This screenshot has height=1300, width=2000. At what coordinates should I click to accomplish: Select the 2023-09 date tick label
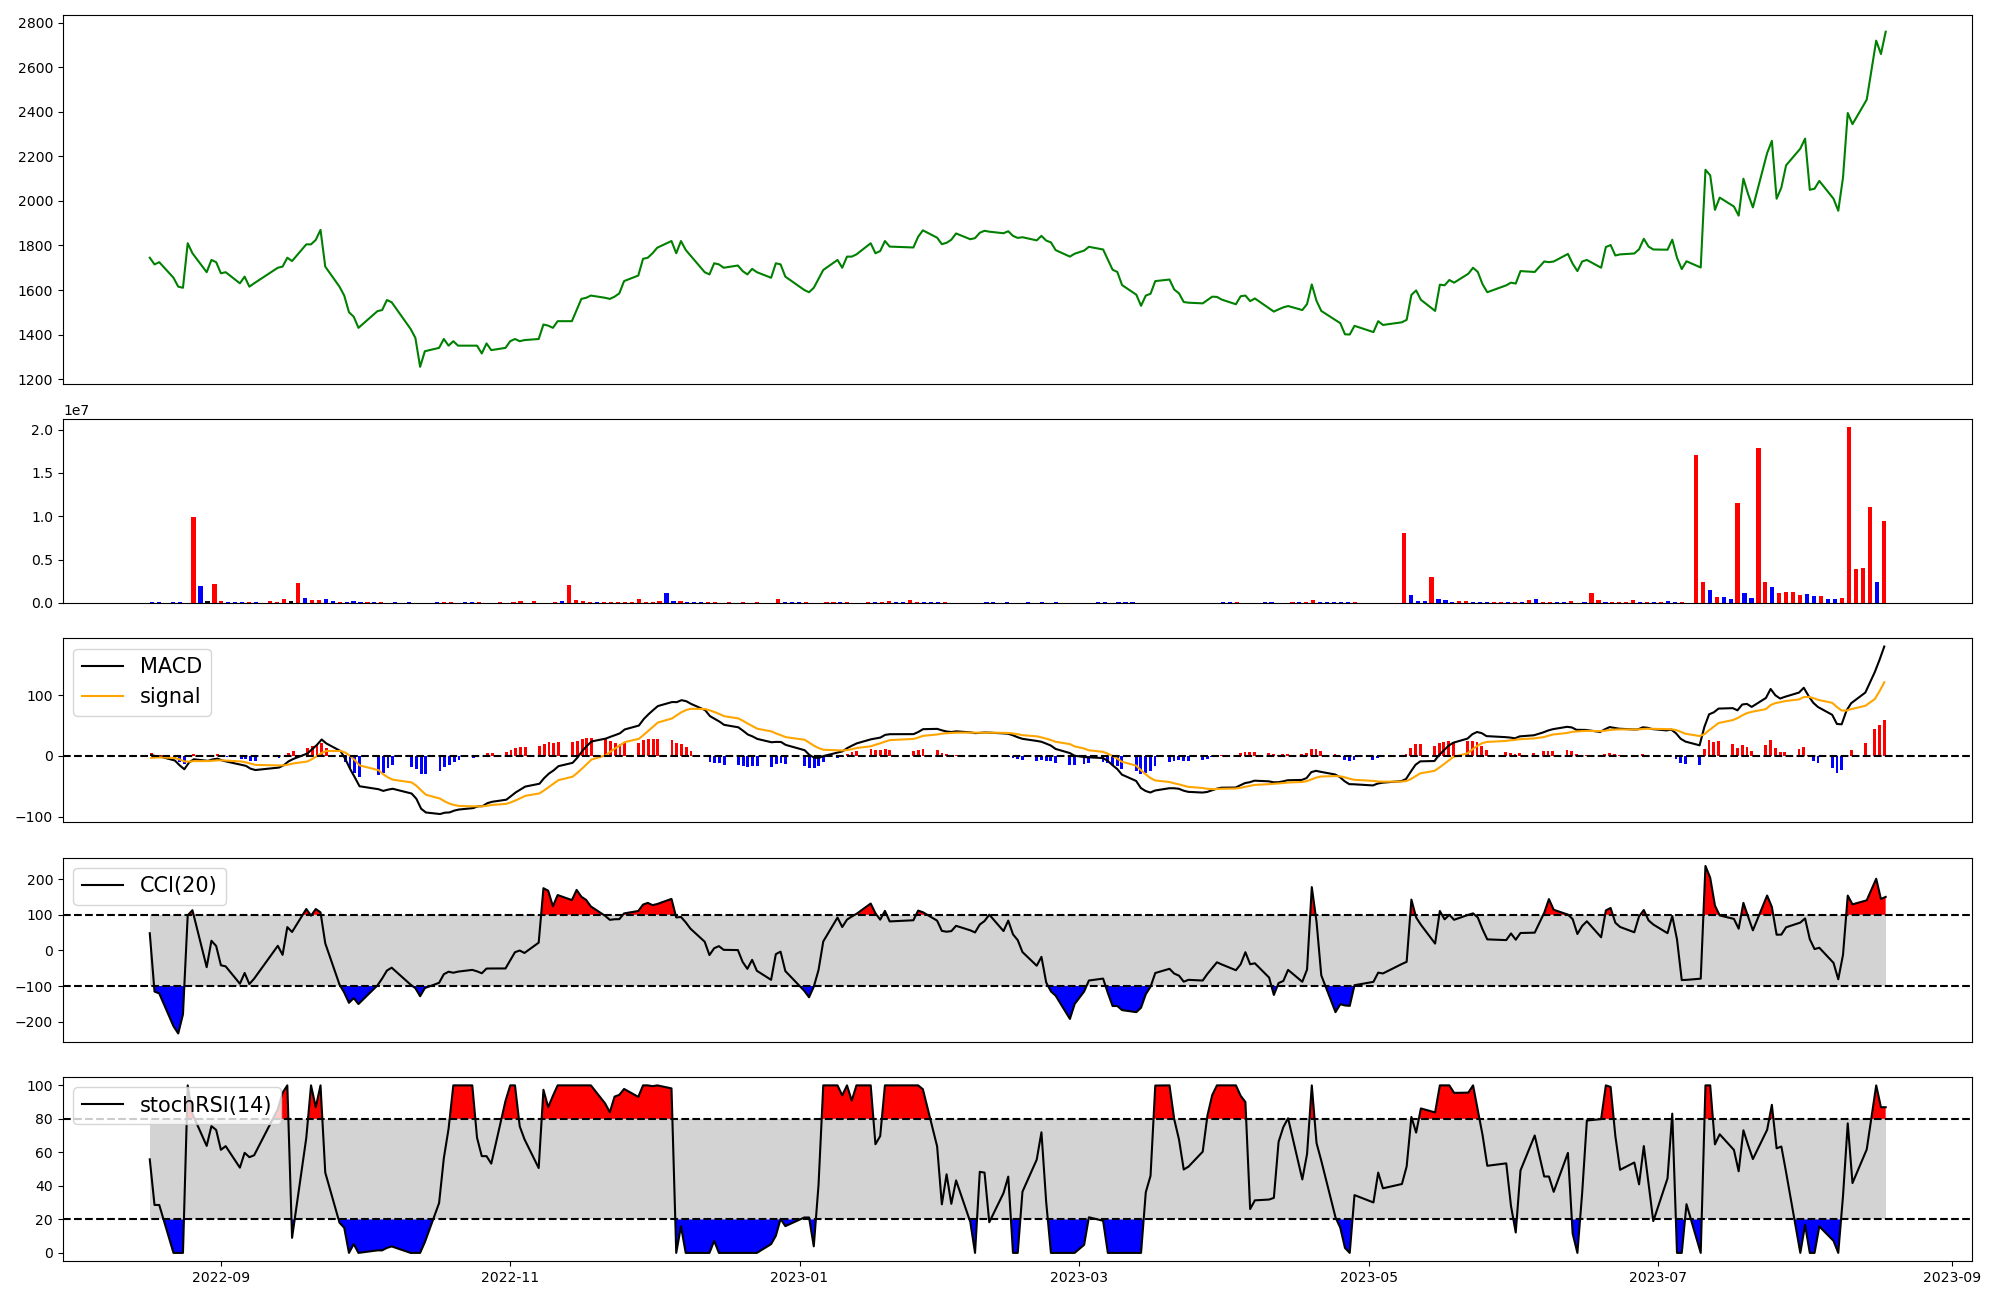click(1952, 1276)
